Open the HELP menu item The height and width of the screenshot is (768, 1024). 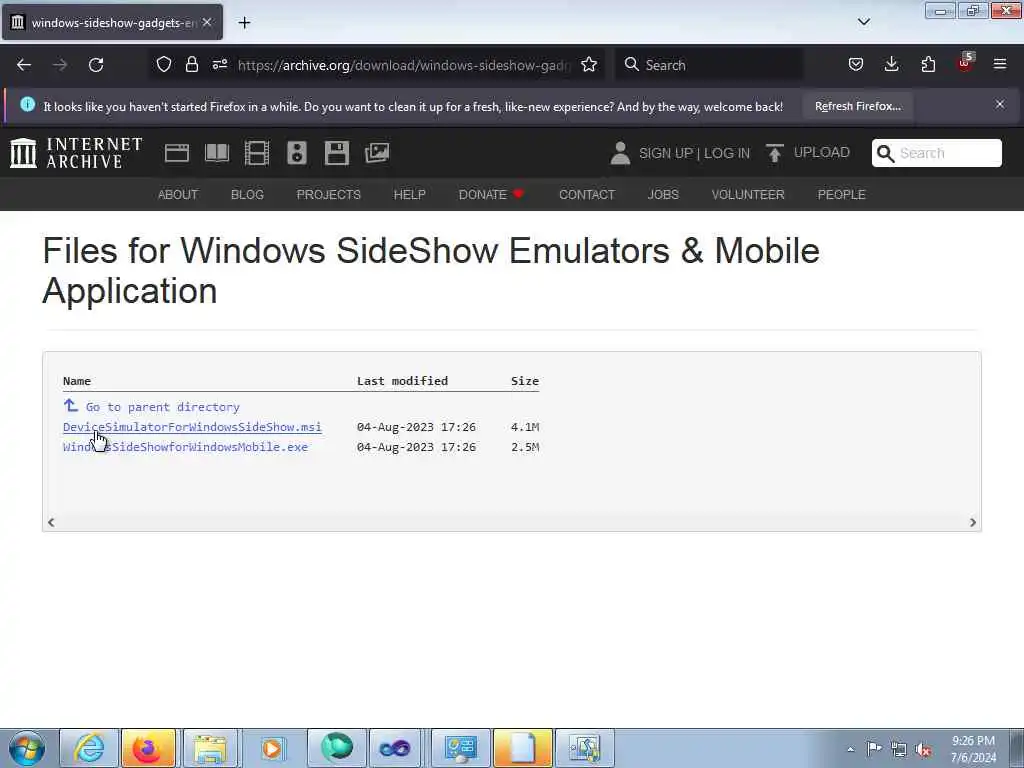pos(409,195)
